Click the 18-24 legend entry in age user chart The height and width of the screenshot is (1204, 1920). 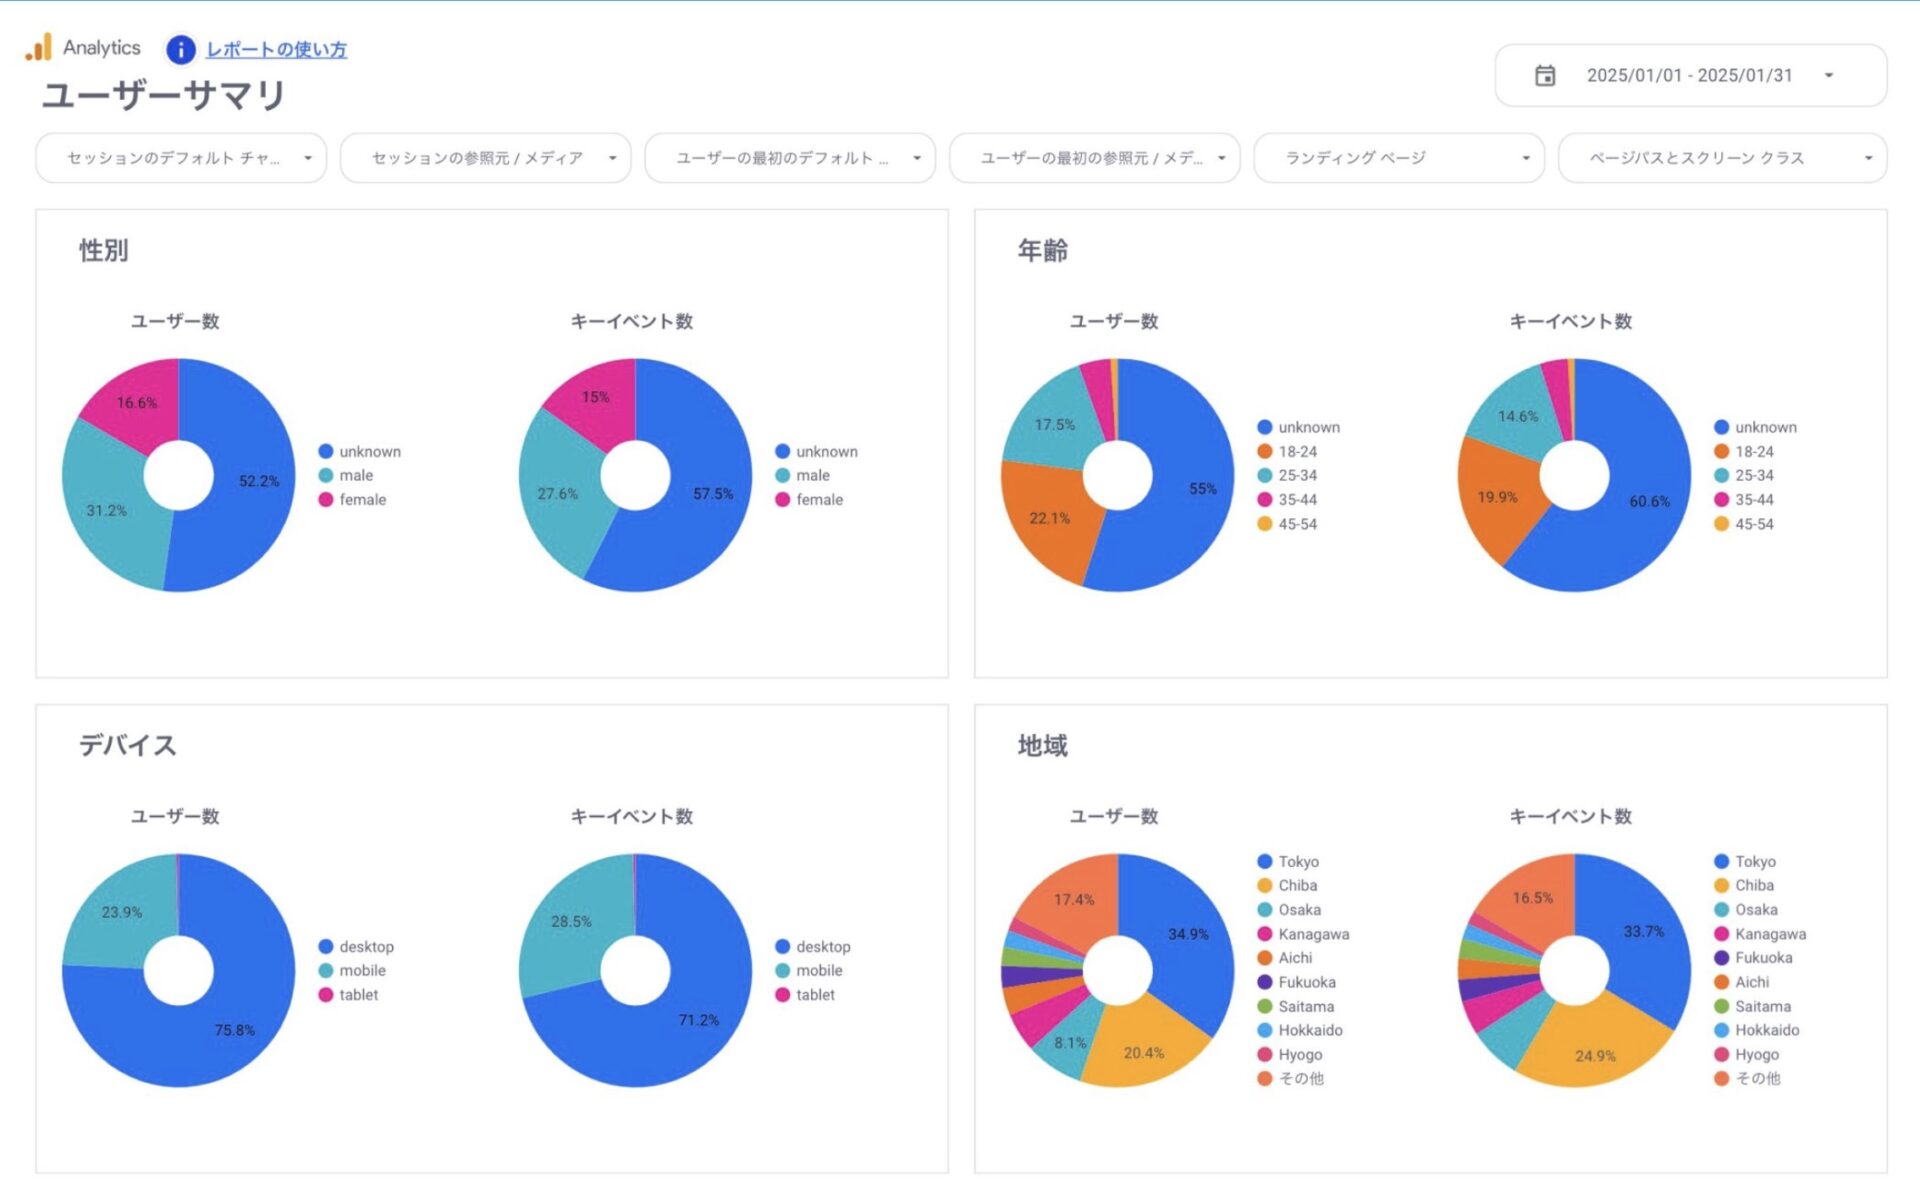pyautogui.click(x=1297, y=452)
